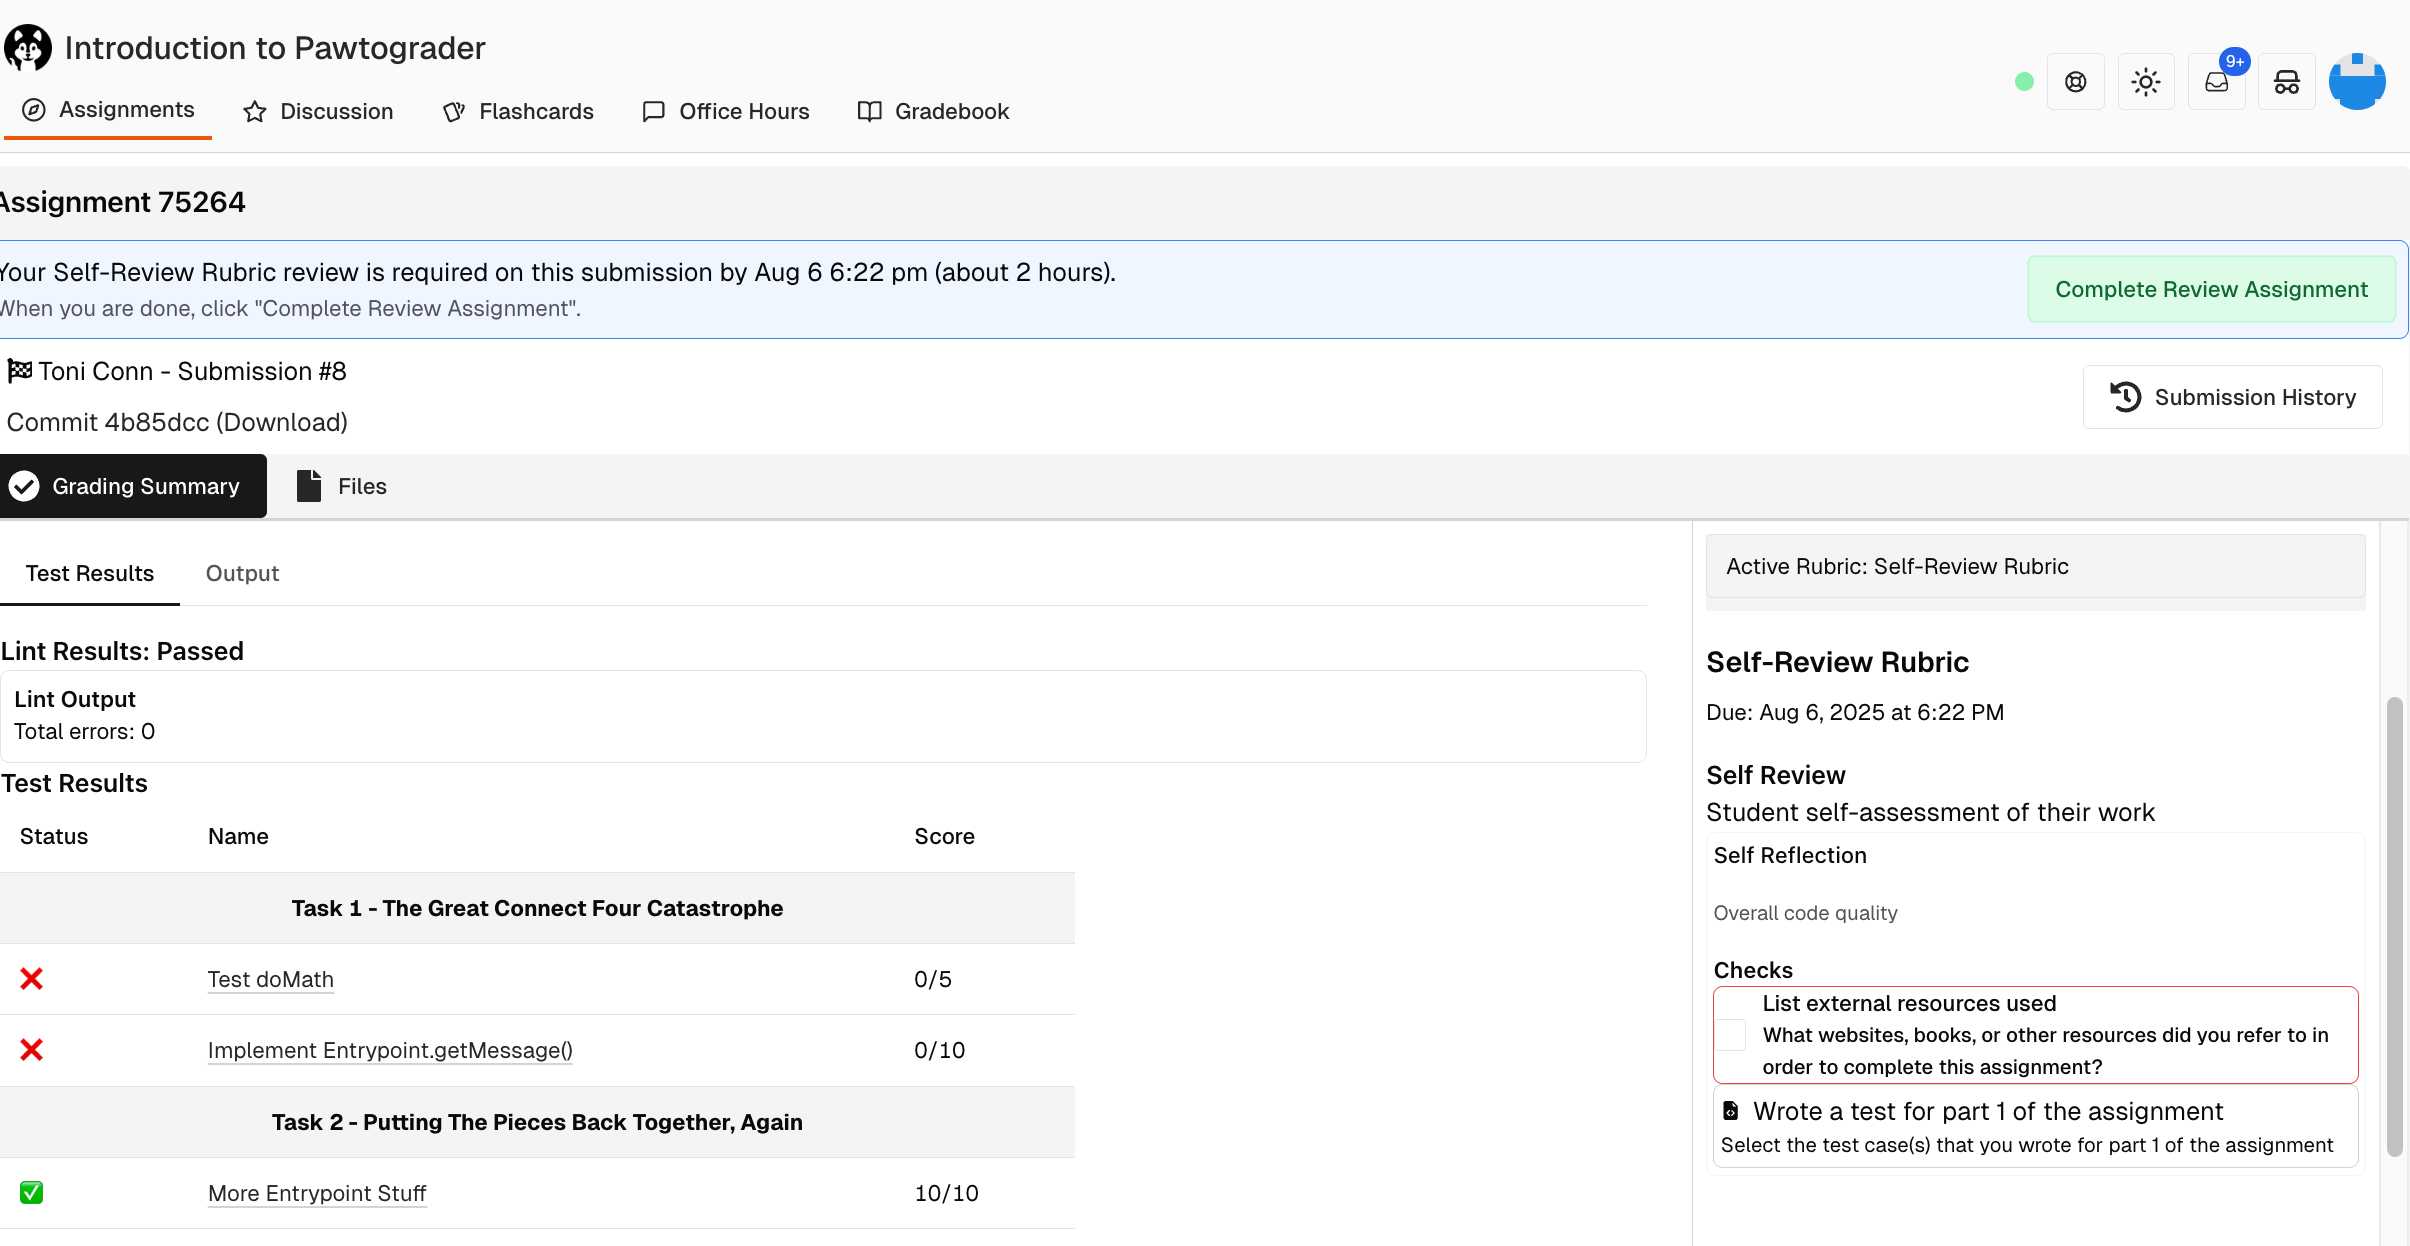The height and width of the screenshot is (1246, 2410).
Task: Click the Pawtograder dog logo
Action: [x=28, y=48]
